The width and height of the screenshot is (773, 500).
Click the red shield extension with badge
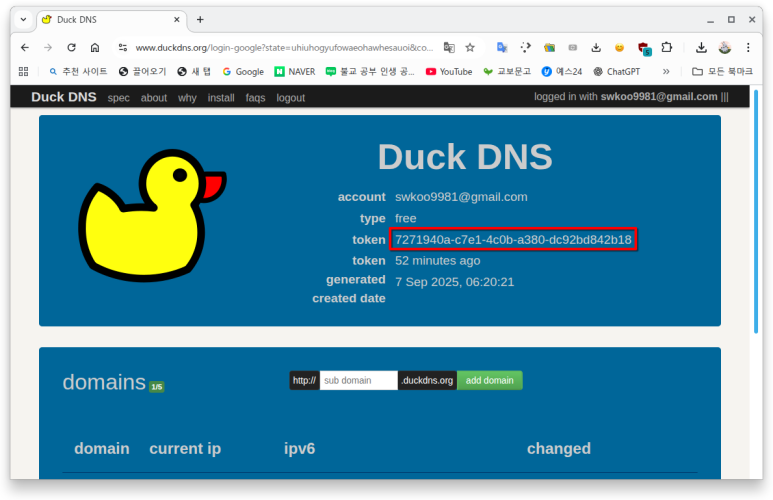point(644,48)
